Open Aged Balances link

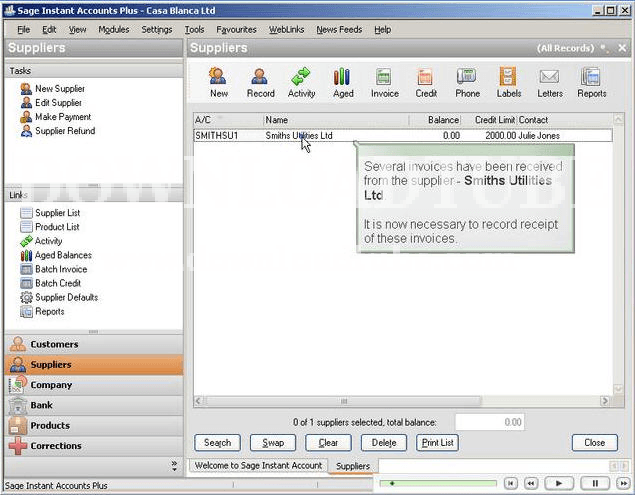pyautogui.click(x=56, y=255)
